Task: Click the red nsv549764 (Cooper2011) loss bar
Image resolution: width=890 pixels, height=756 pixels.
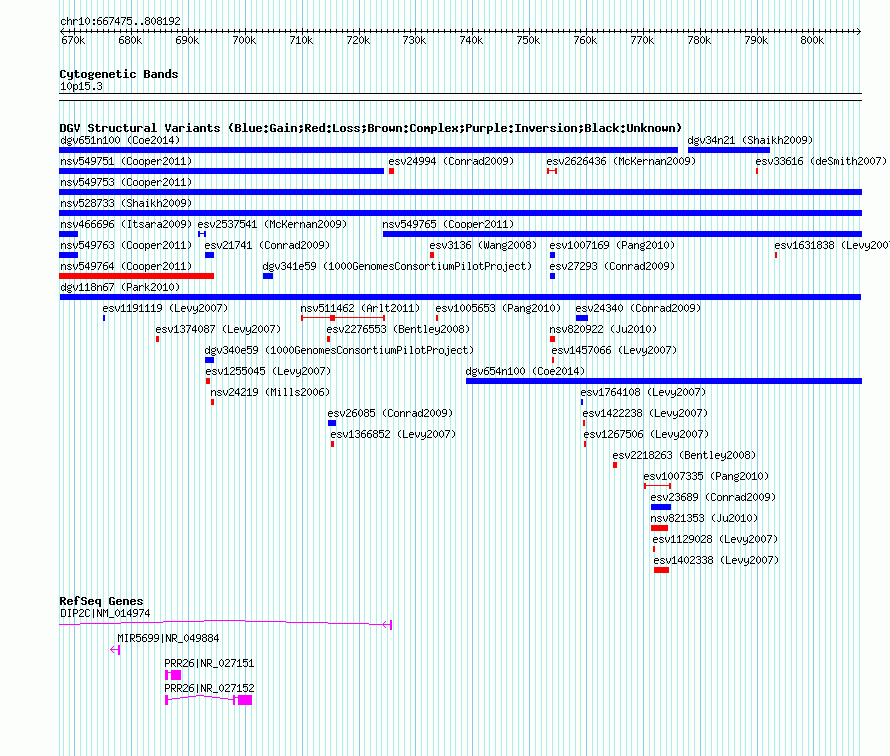Action: tap(137, 276)
